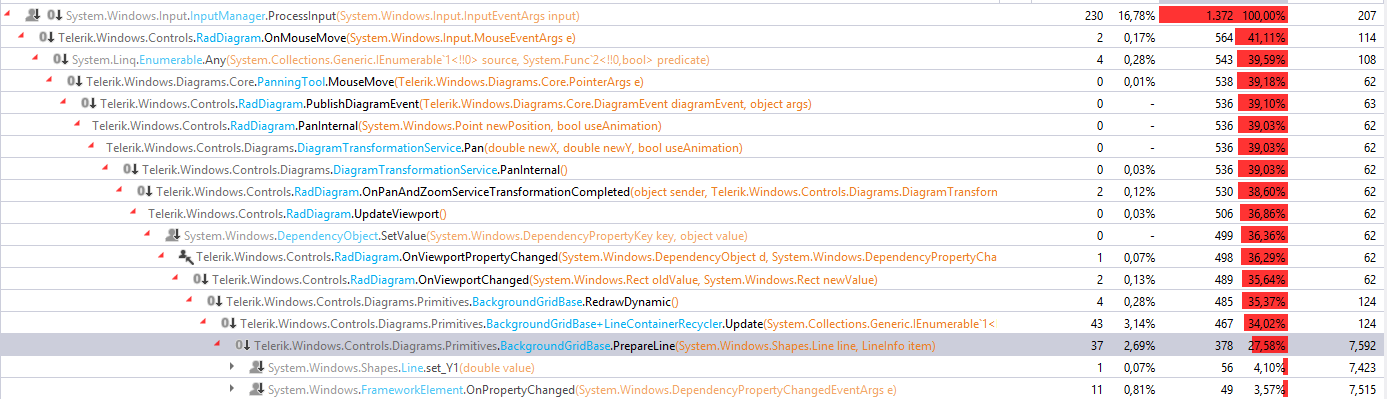Expand the FrameworkElement.OnPropertyChanged node
The width and height of the screenshot is (1387, 399).
pyautogui.click(x=232, y=389)
